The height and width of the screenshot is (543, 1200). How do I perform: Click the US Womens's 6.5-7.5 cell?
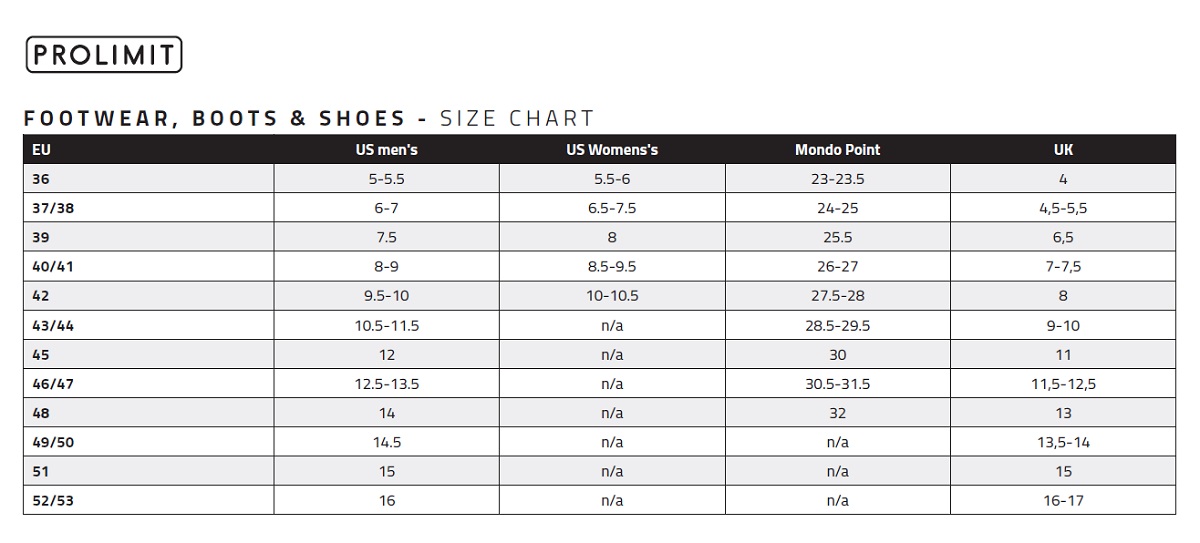coord(612,209)
